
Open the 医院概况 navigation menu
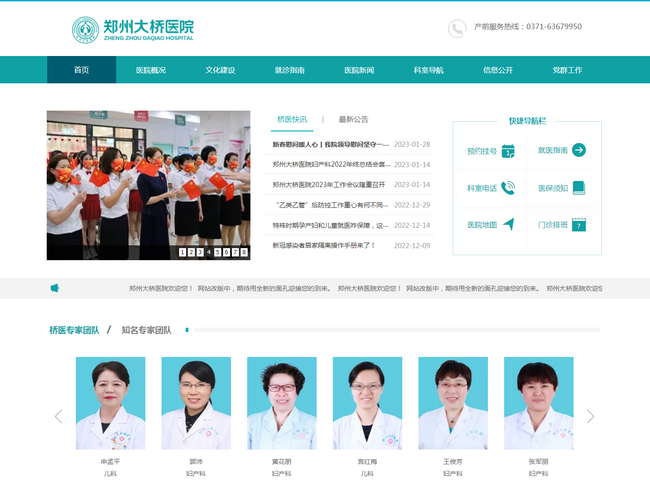(x=151, y=70)
